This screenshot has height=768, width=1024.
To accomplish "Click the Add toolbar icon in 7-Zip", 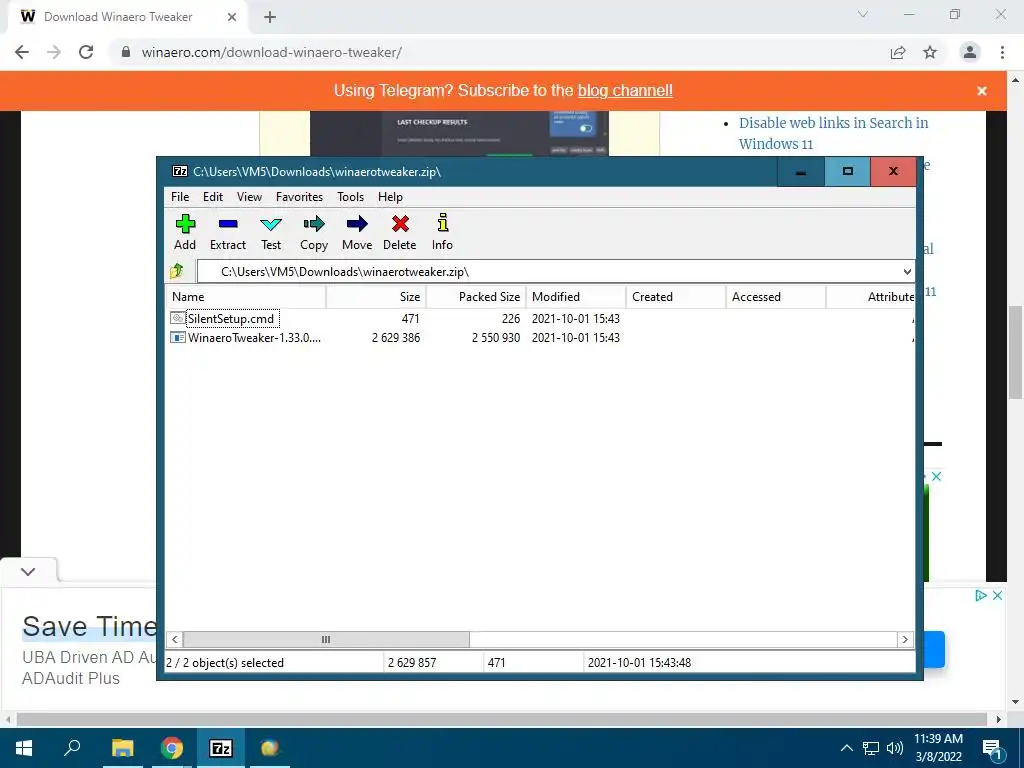I will (185, 232).
